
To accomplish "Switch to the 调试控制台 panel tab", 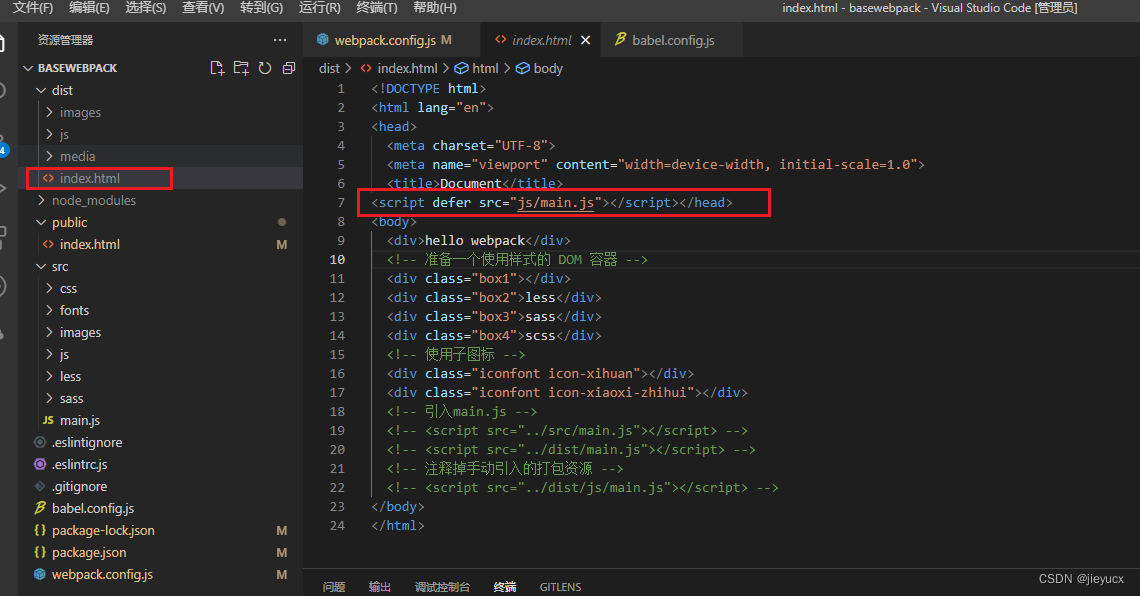I will (442, 587).
